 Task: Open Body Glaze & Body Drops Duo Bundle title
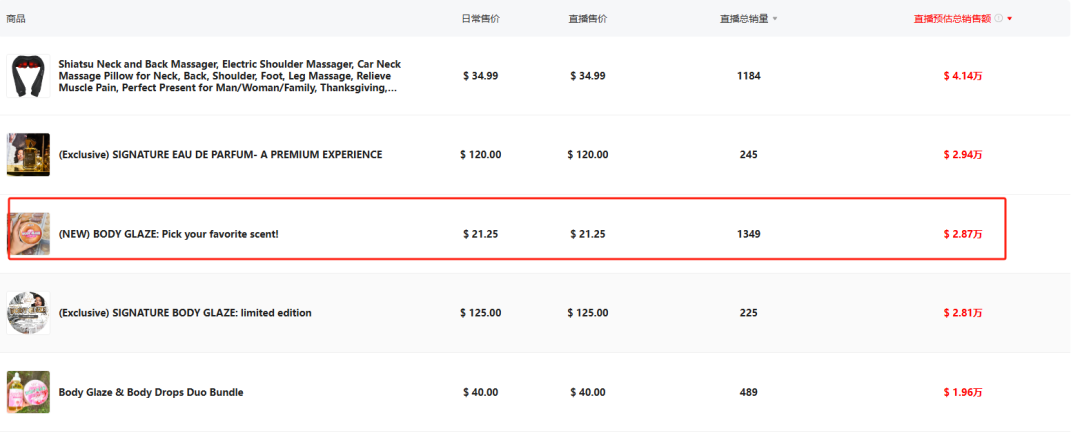tap(151, 392)
